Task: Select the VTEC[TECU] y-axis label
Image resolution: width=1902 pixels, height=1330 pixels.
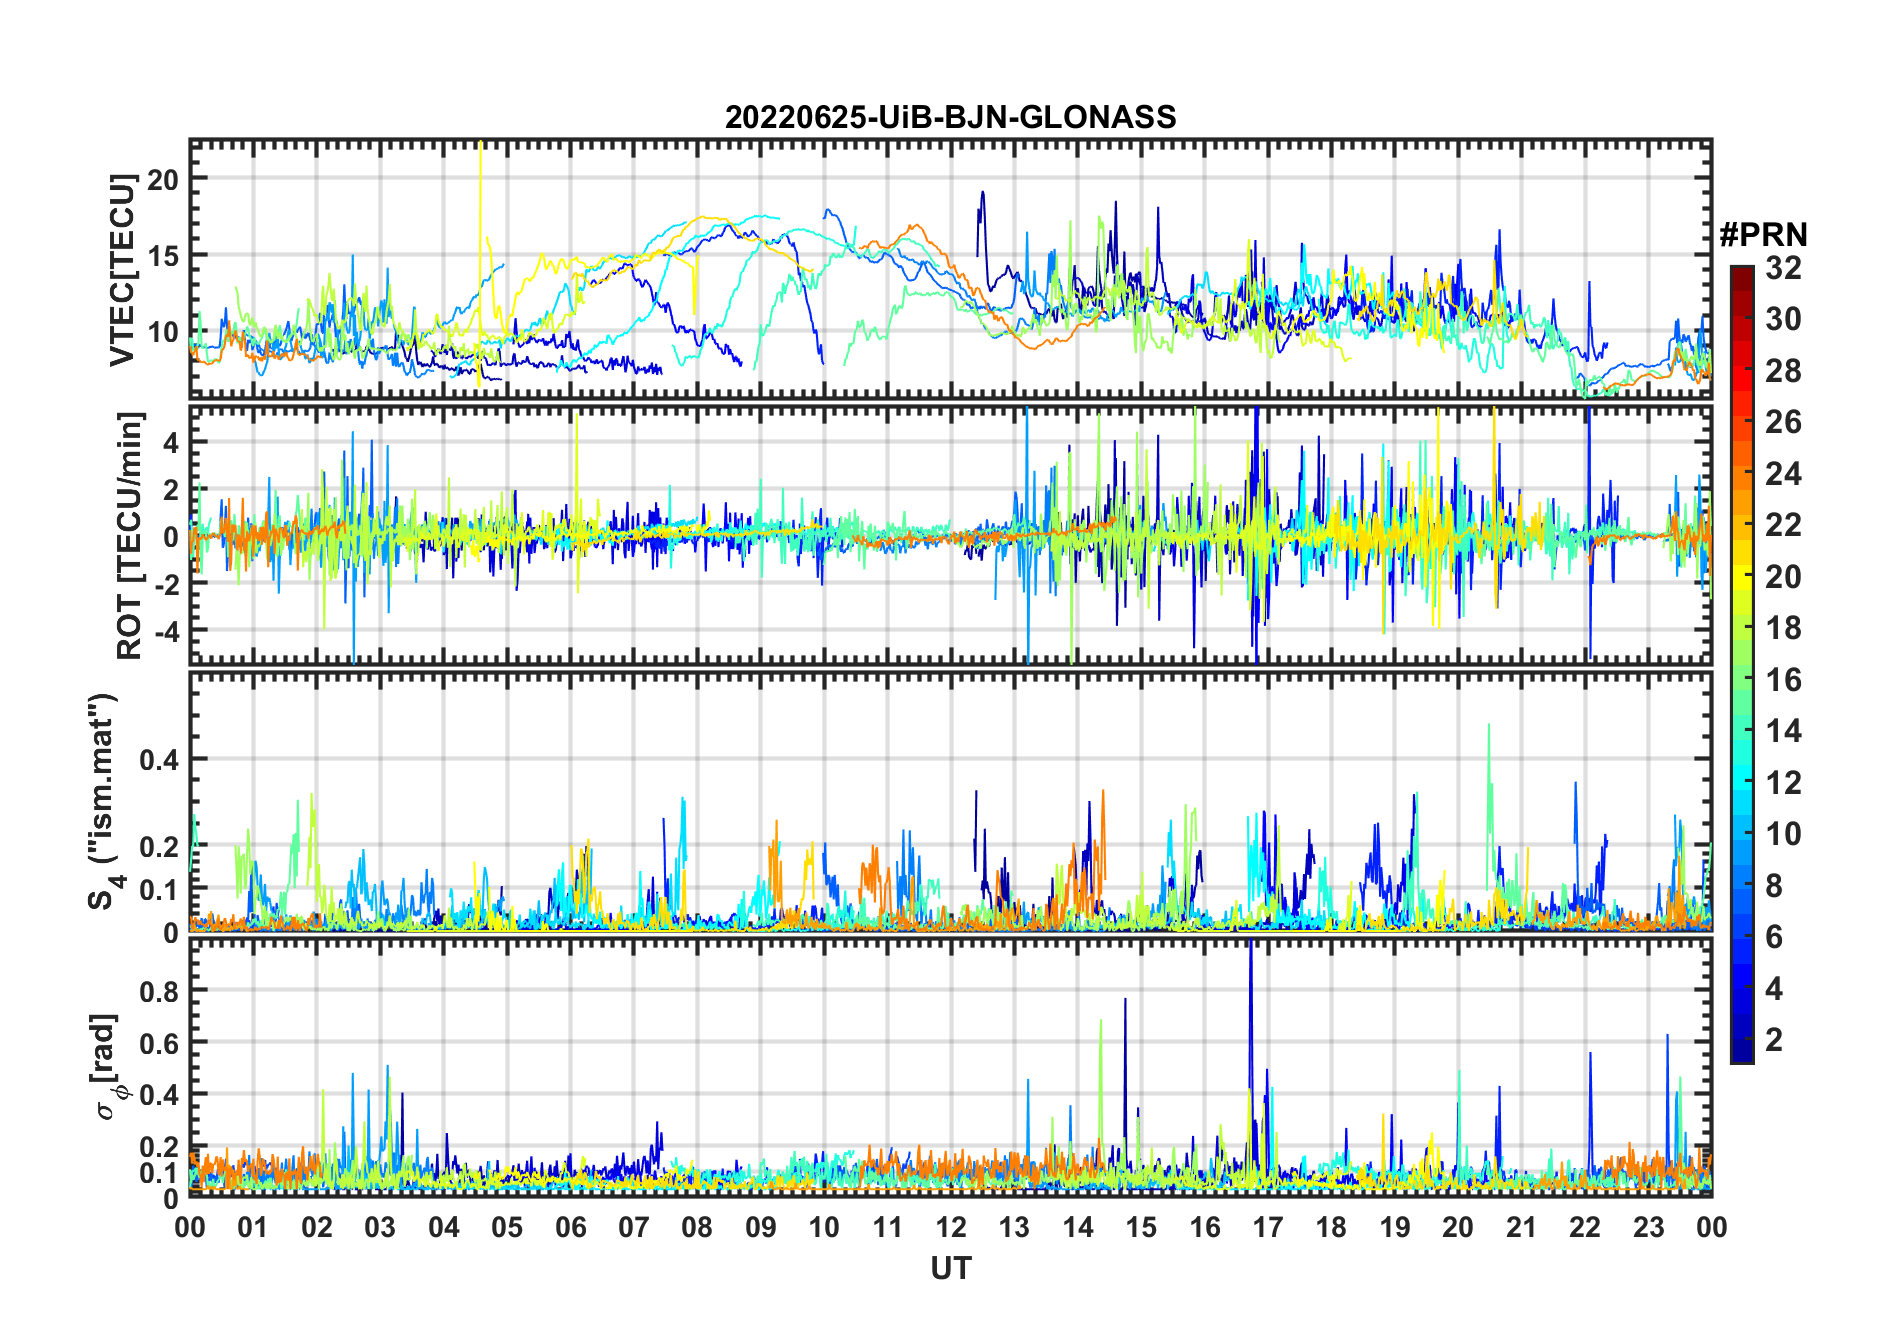Action: [x=122, y=270]
